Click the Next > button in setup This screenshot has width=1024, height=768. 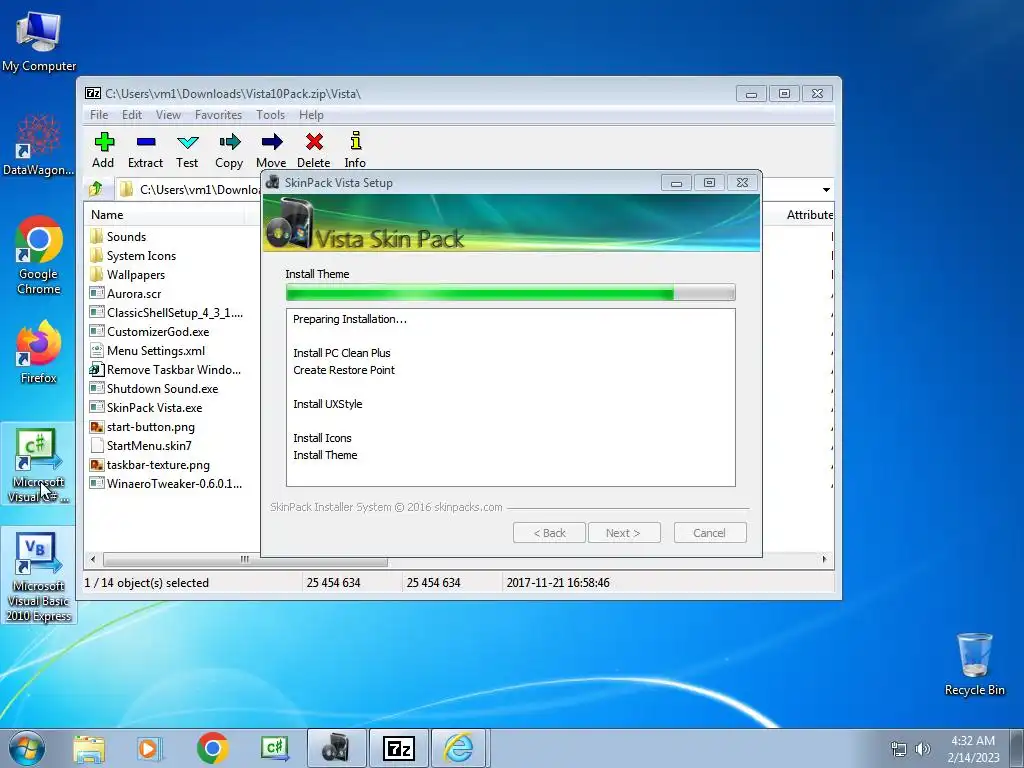(624, 533)
